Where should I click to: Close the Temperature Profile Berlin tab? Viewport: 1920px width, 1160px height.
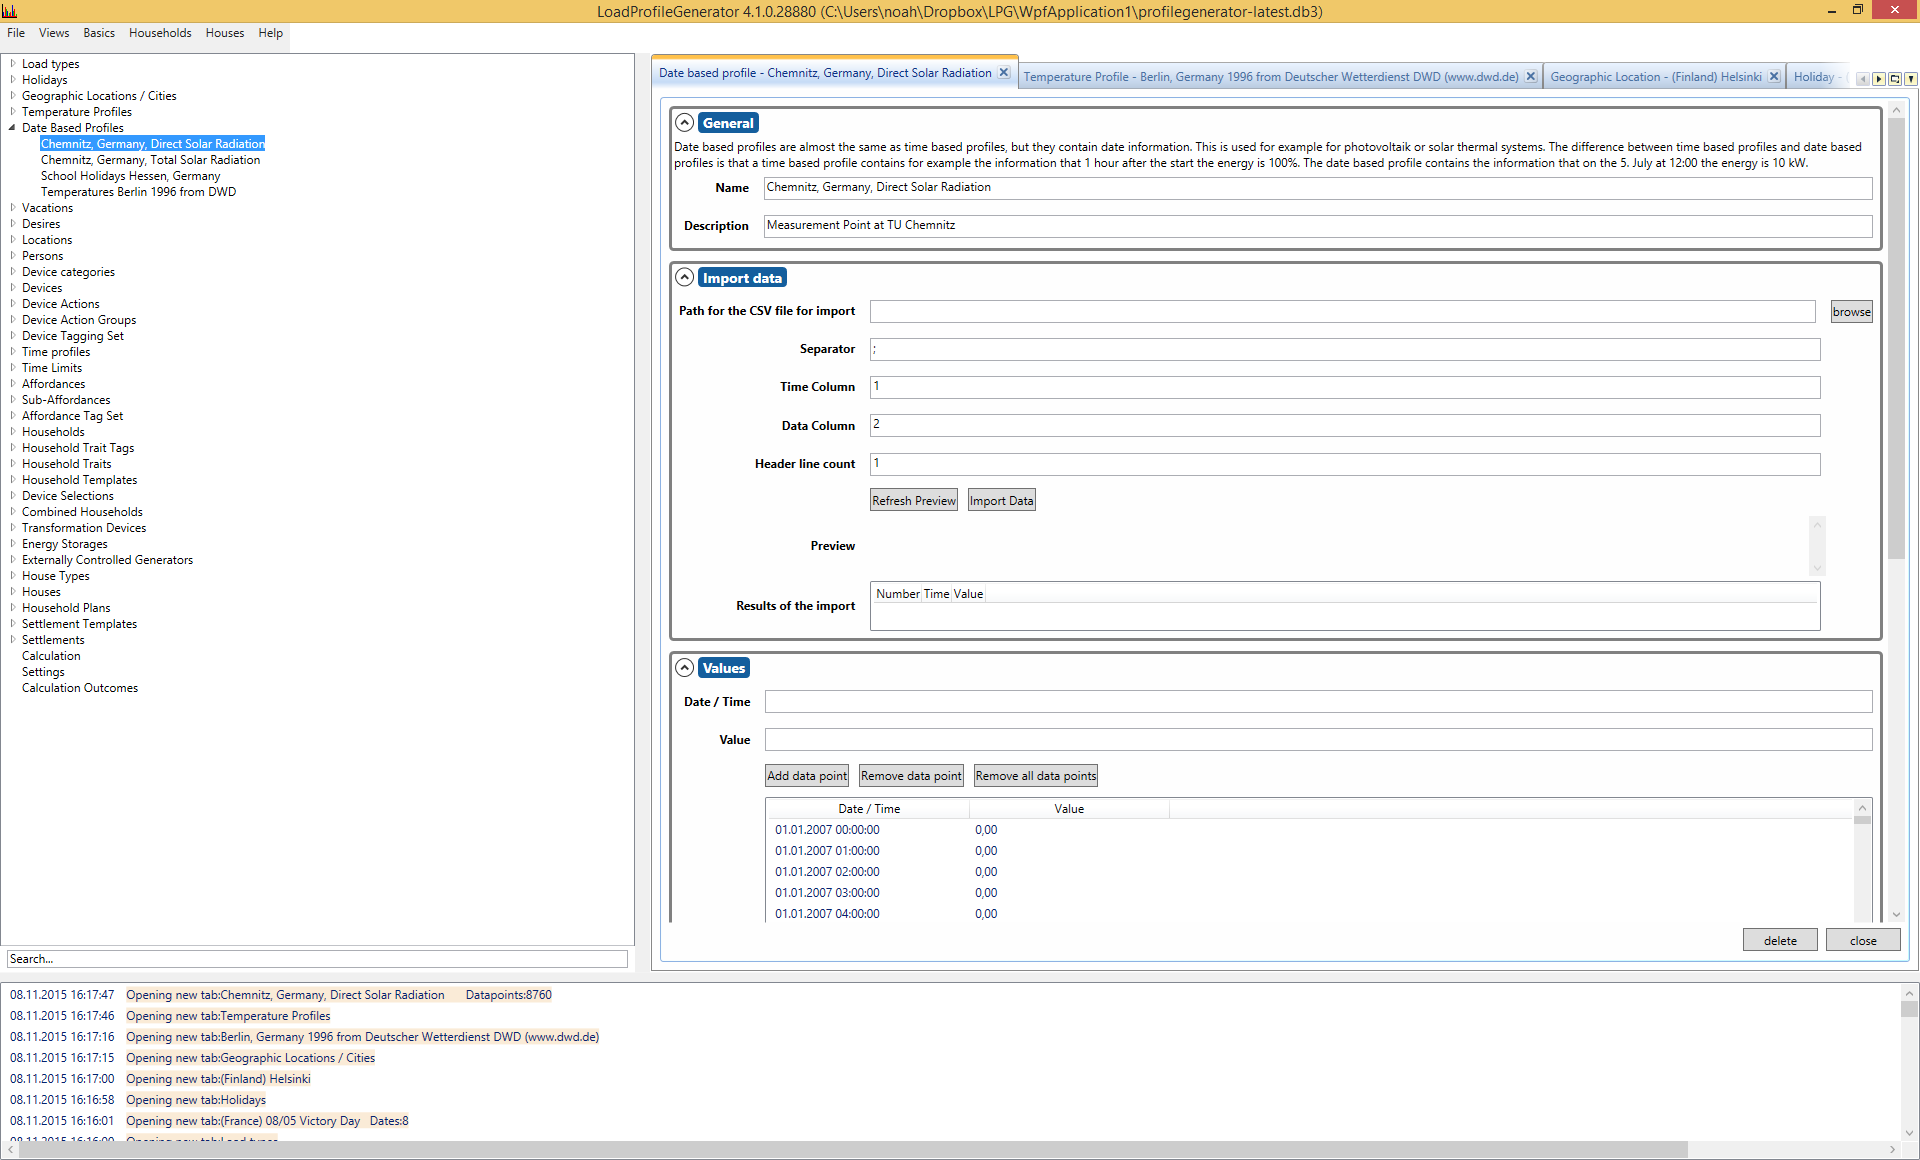[x=1530, y=77]
